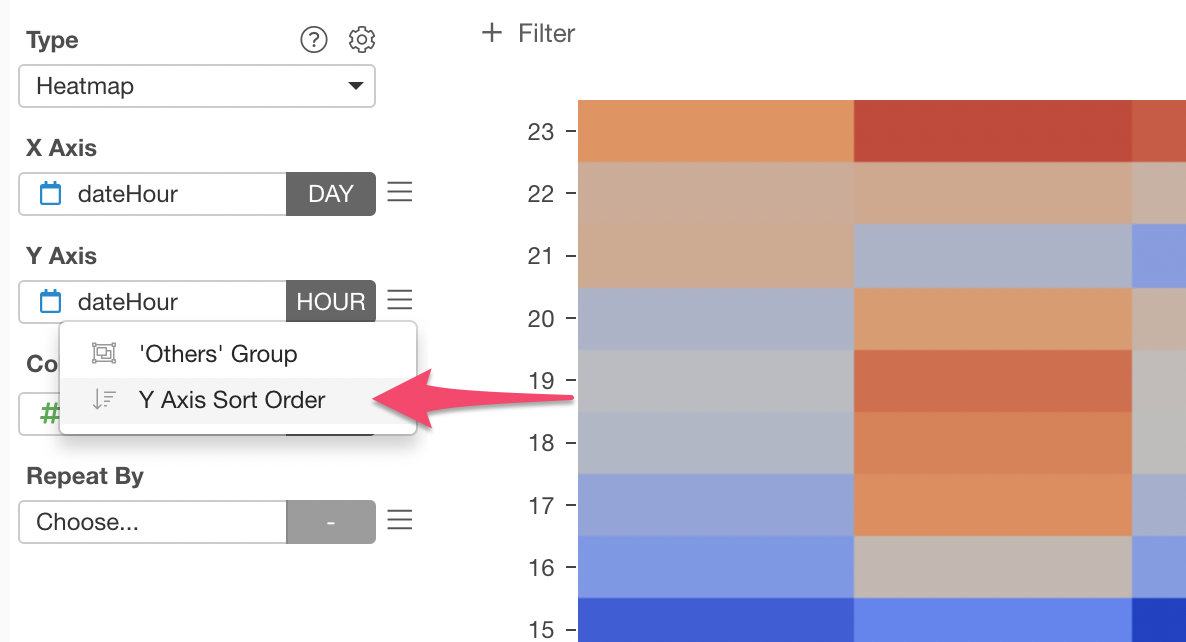
Task: Change the DAY date unit on X Axis
Action: click(x=331, y=194)
